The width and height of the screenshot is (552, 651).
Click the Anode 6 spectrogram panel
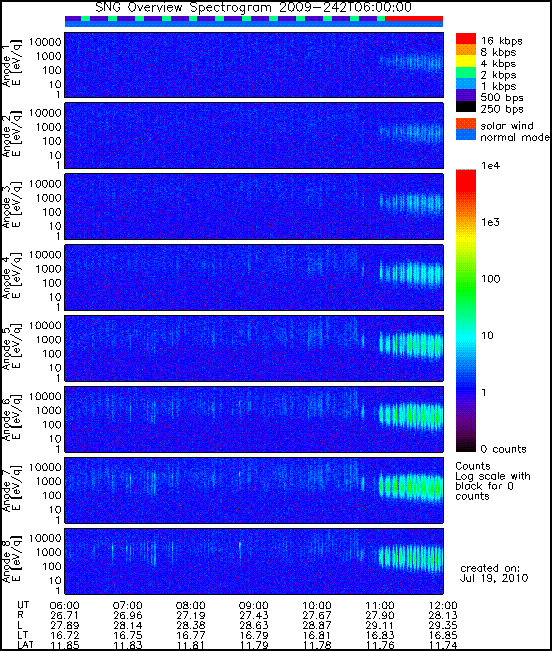(254, 419)
